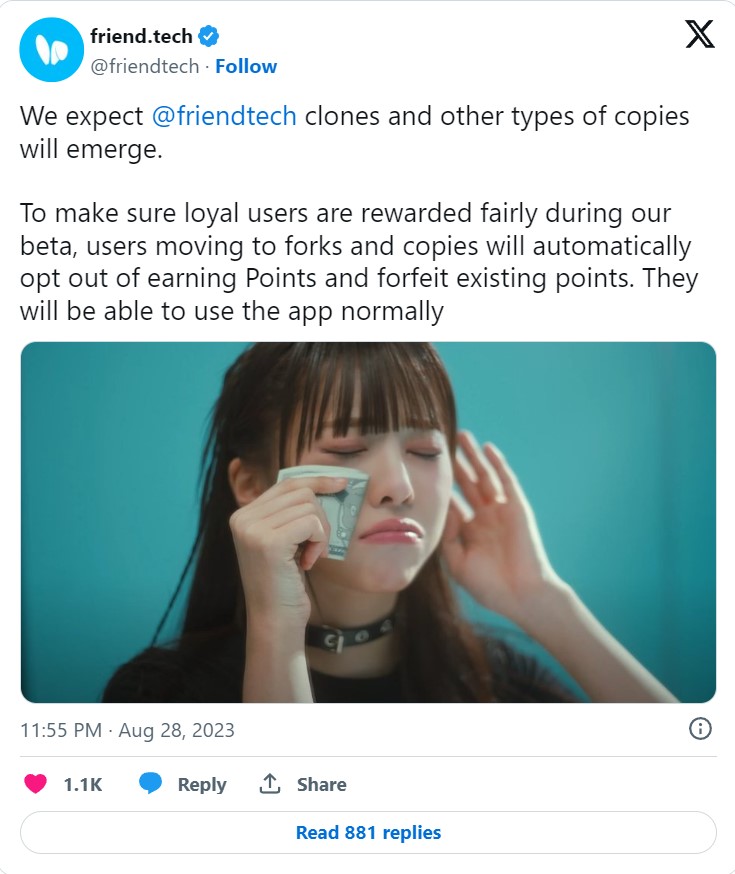
Task: Click the 1.1K likes count
Action: tap(83, 785)
